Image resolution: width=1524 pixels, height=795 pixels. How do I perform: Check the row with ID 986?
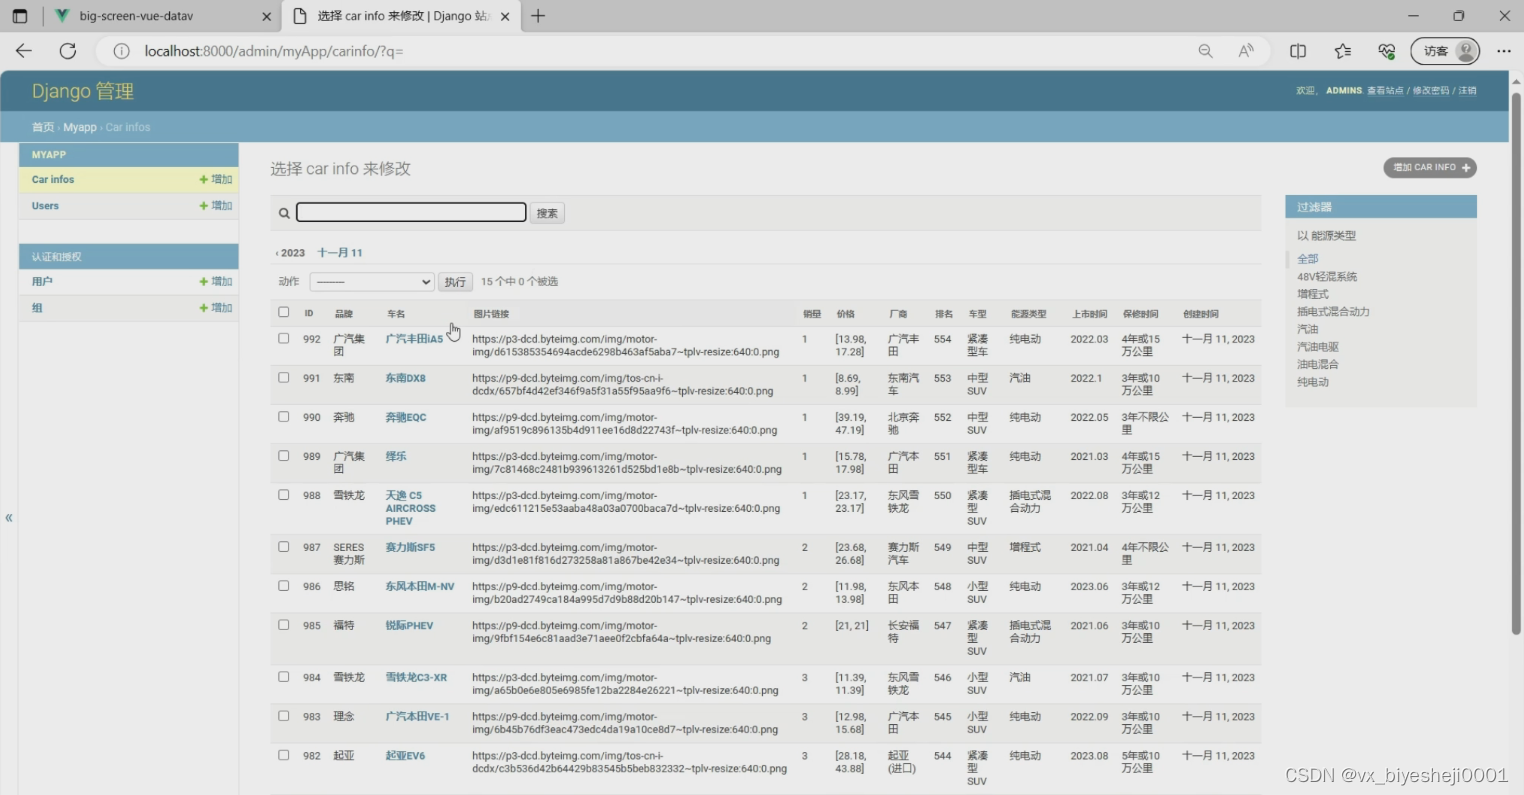284,585
